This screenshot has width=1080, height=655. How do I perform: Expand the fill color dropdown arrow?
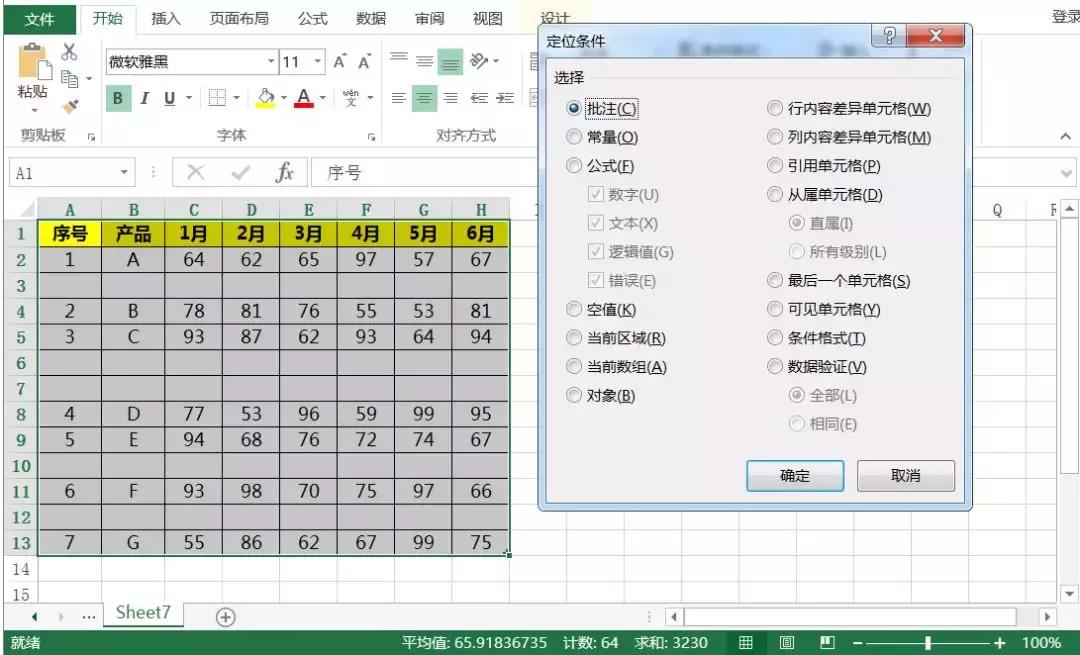click(282, 98)
